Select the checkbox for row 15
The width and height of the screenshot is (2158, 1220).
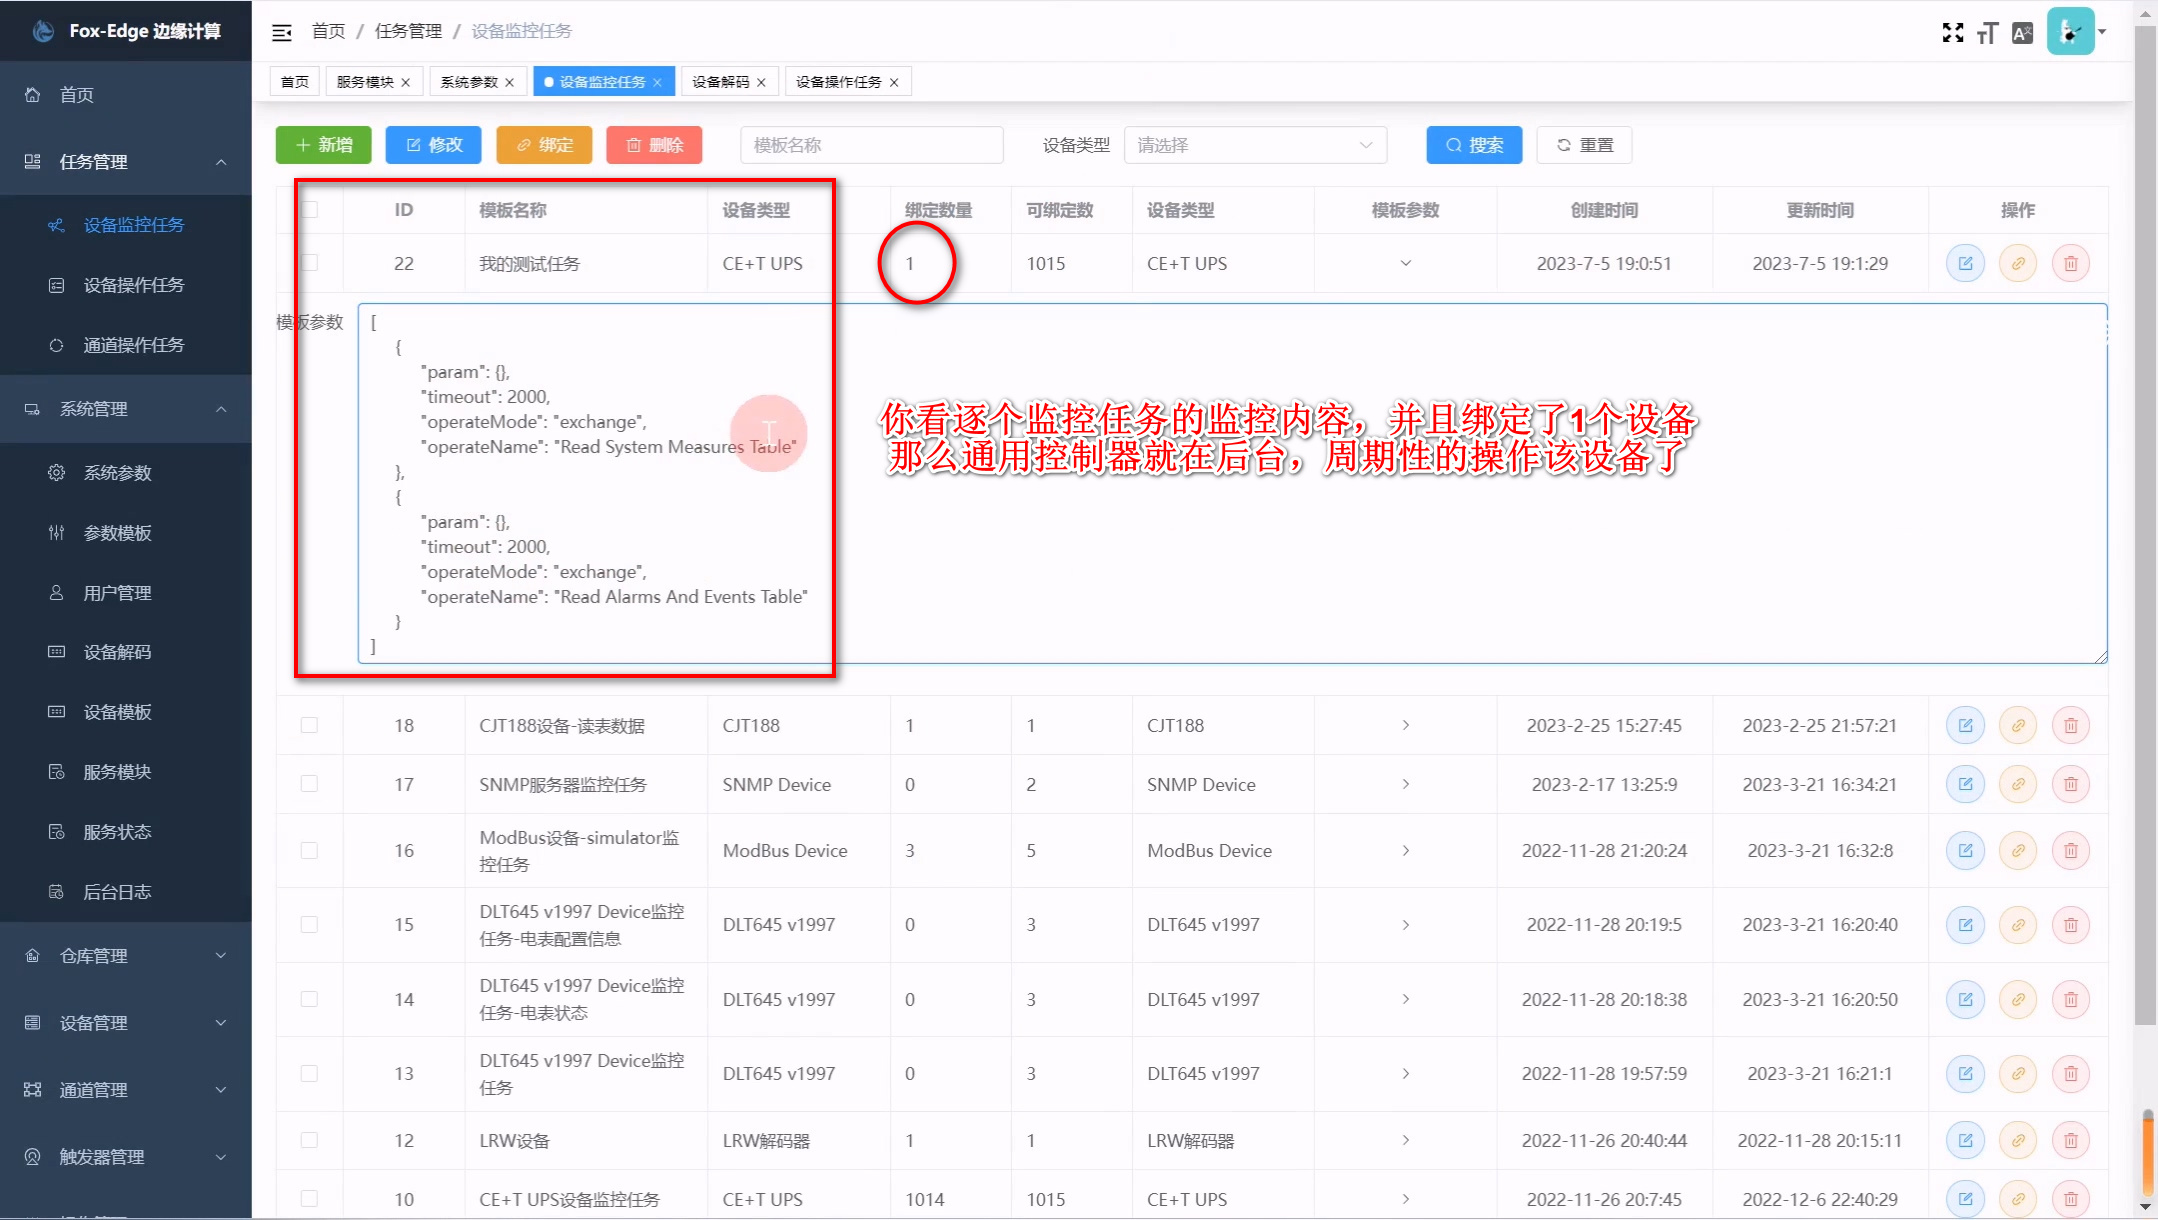tap(310, 925)
